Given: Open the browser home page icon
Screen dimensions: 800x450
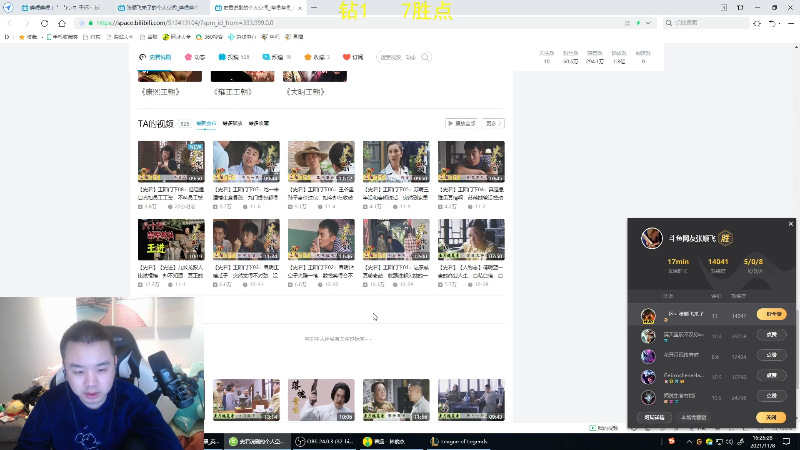Looking at the screenshot, I should 62,23.
